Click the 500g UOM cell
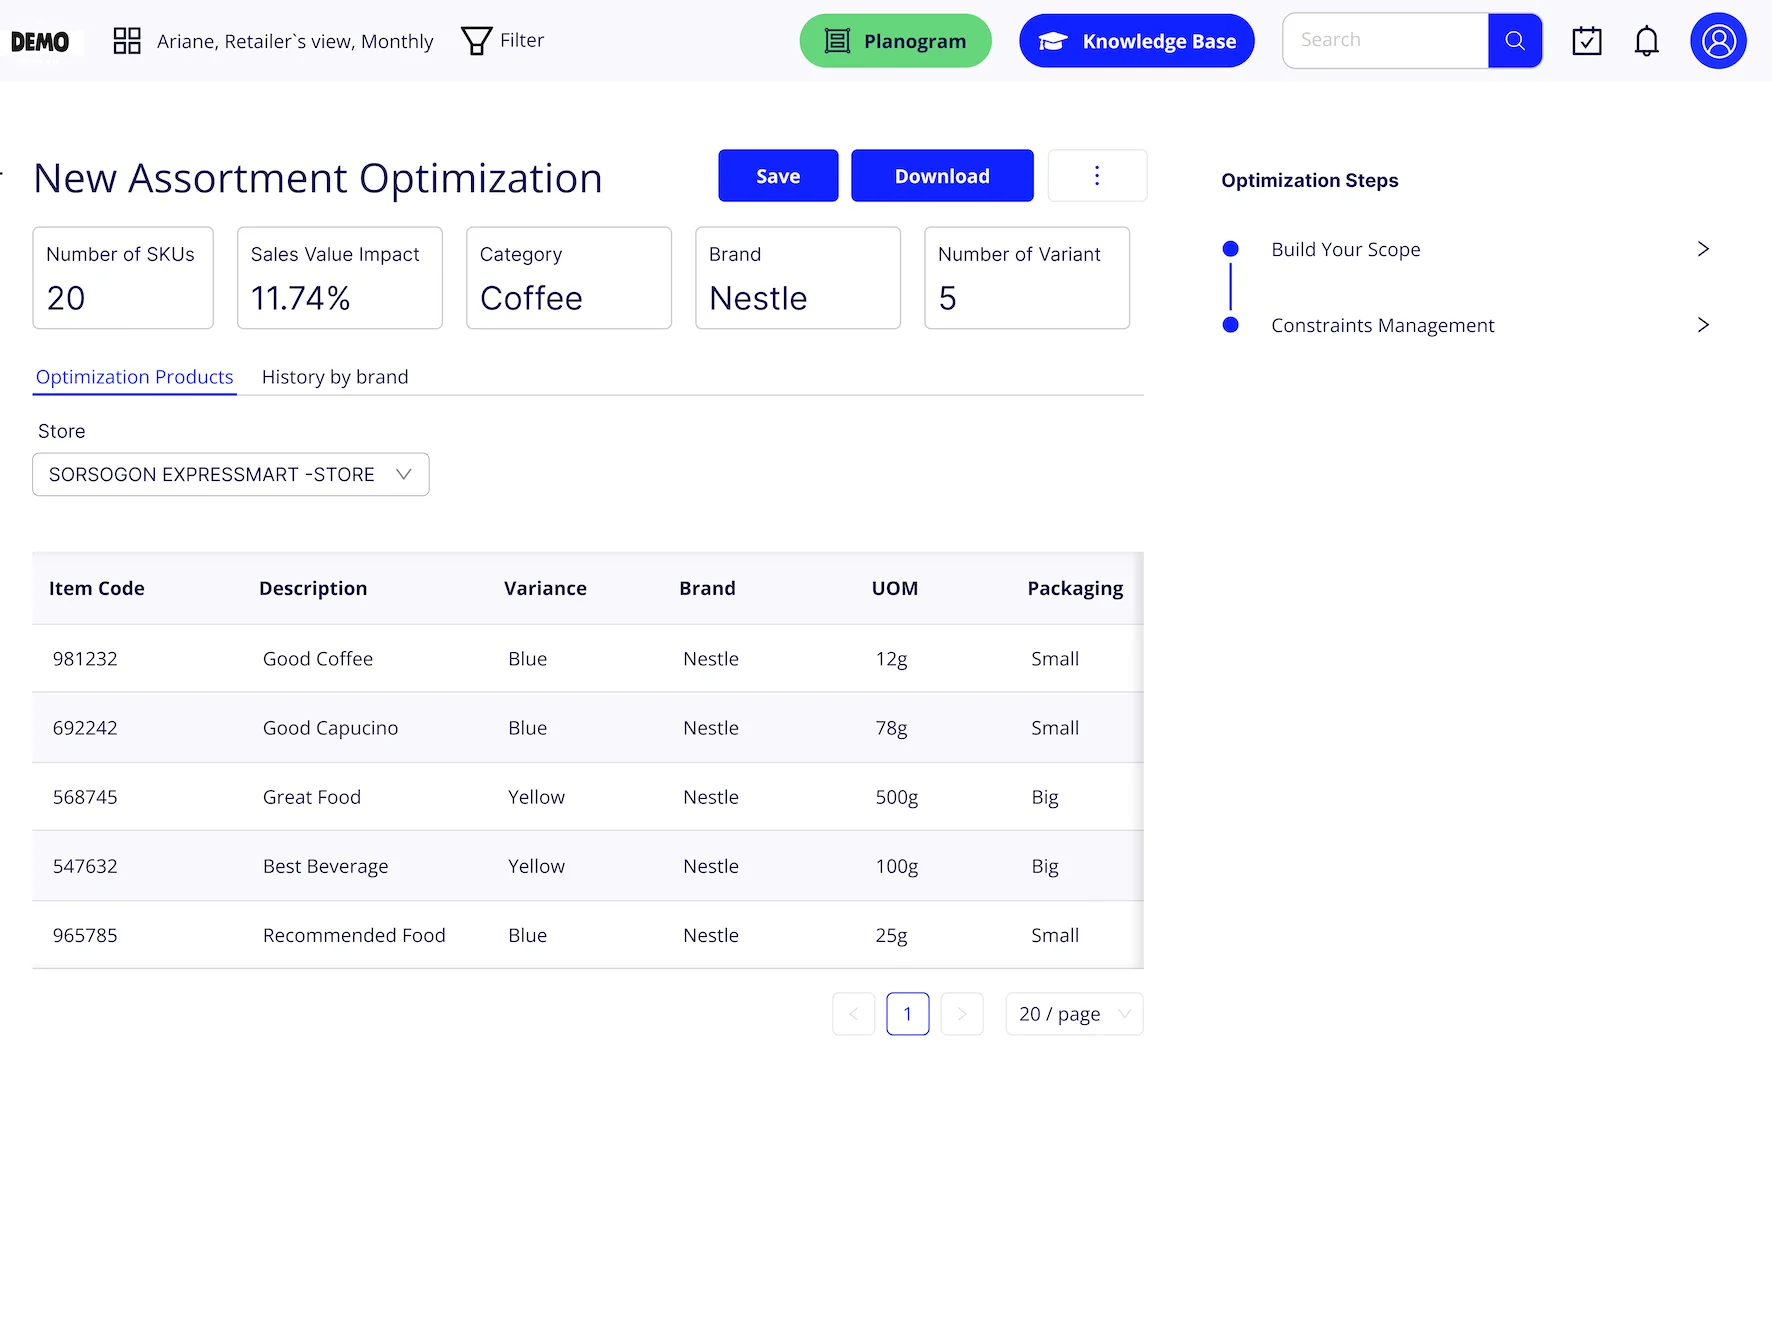This screenshot has width=1772, height=1334. pos(897,797)
